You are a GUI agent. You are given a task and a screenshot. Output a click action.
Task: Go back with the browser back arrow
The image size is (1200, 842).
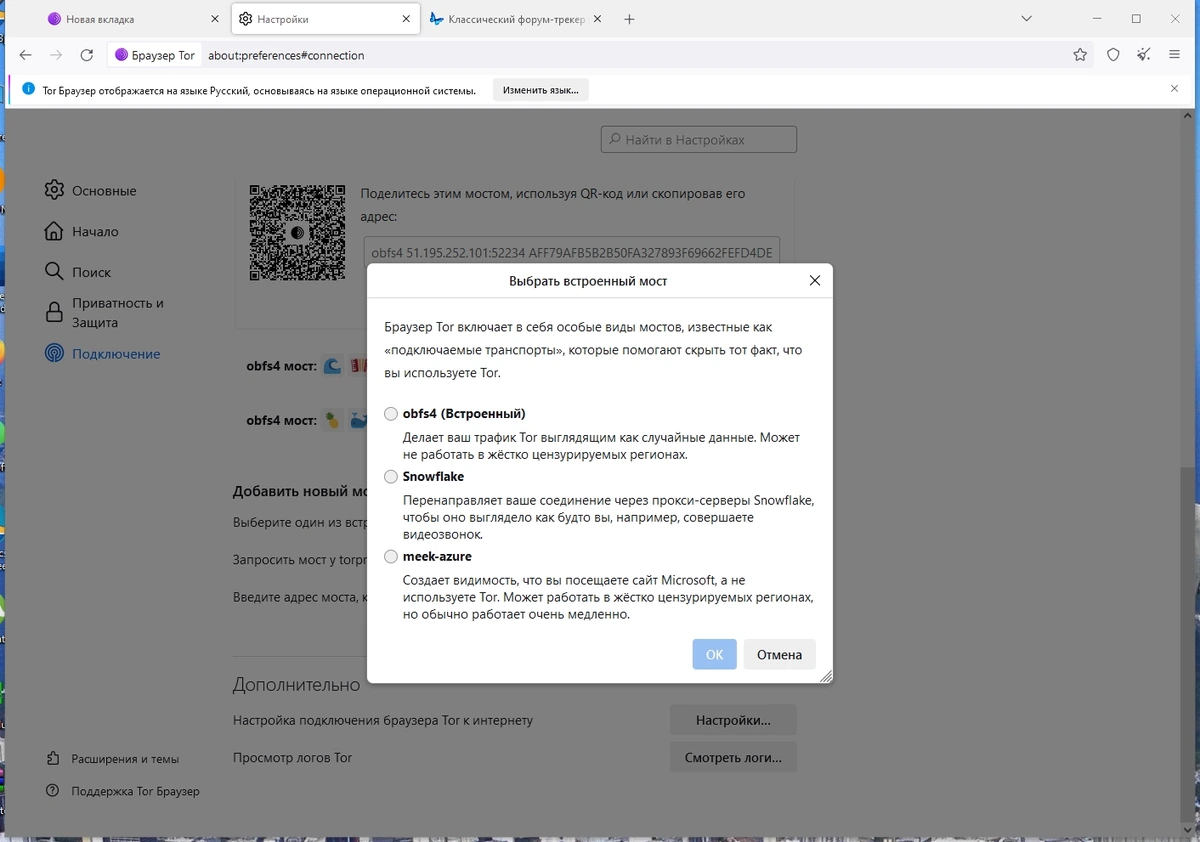(x=26, y=55)
